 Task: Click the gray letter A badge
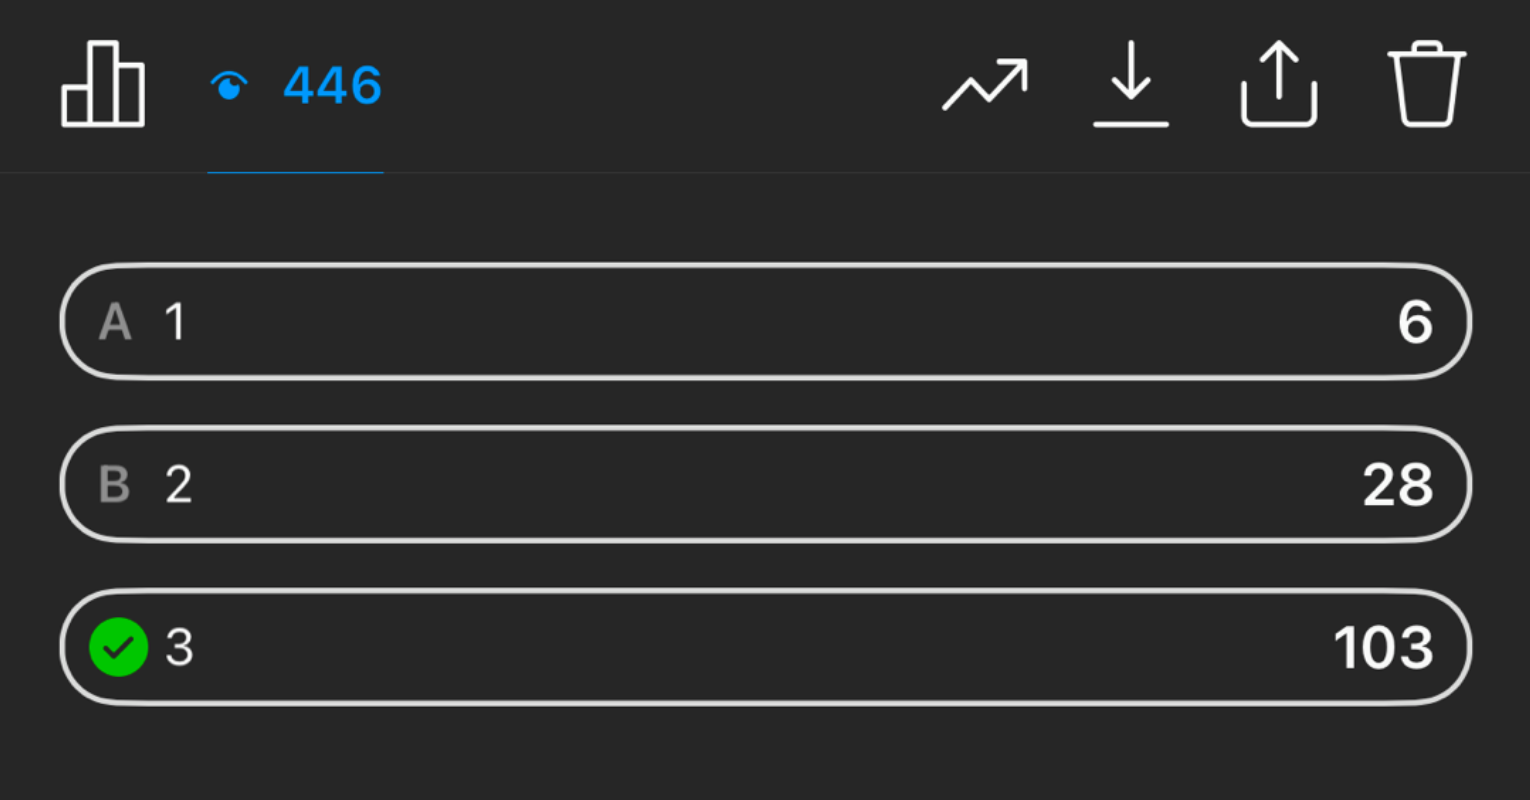(x=115, y=322)
